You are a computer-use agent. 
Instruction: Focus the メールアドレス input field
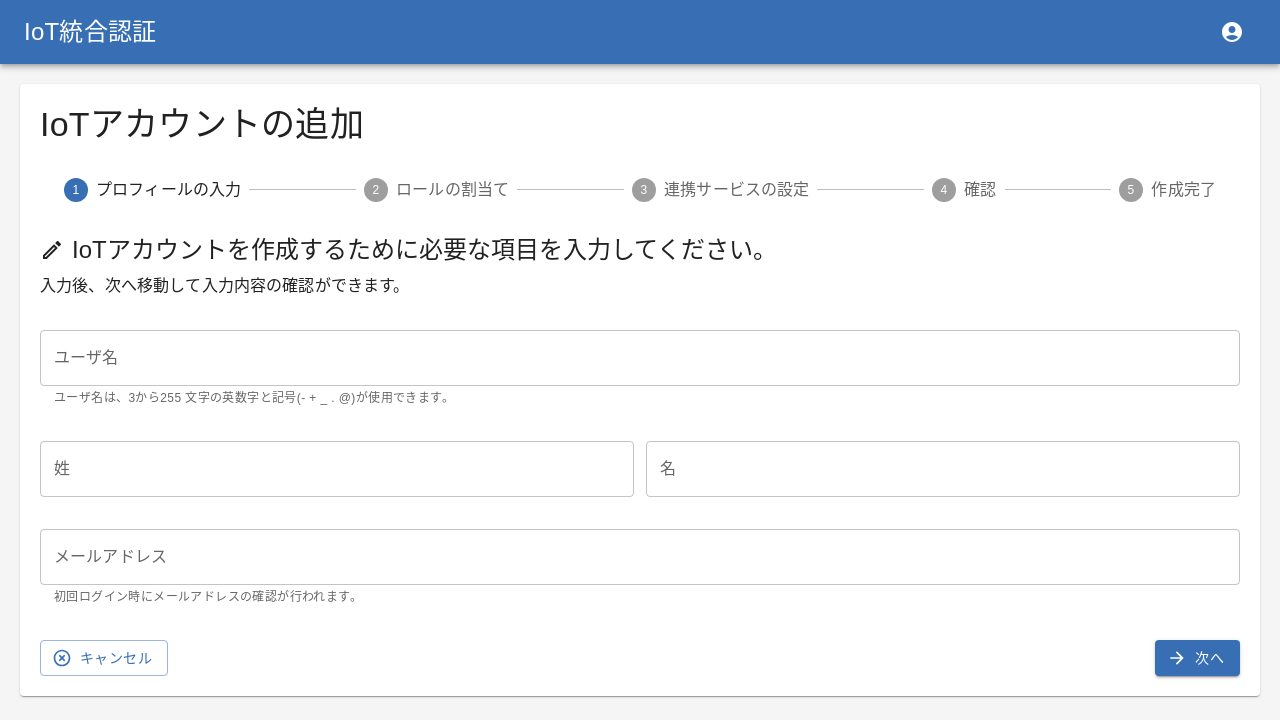640,557
